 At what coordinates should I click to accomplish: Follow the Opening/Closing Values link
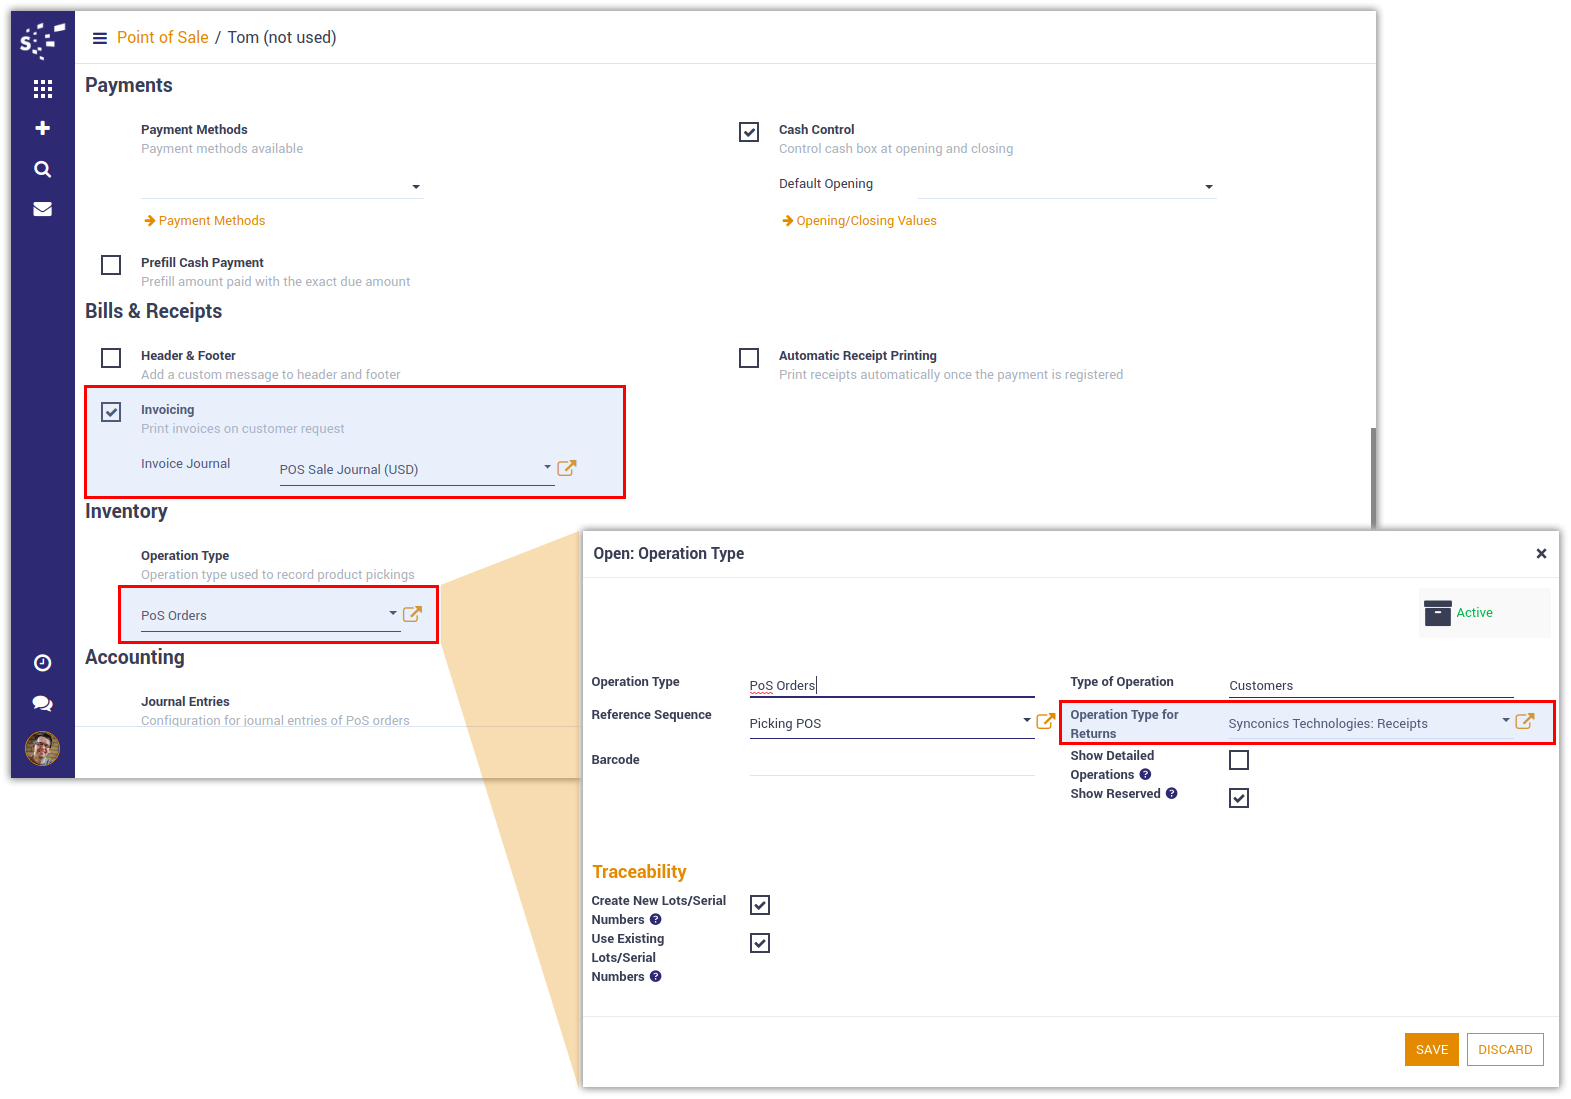click(x=866, y=221)
